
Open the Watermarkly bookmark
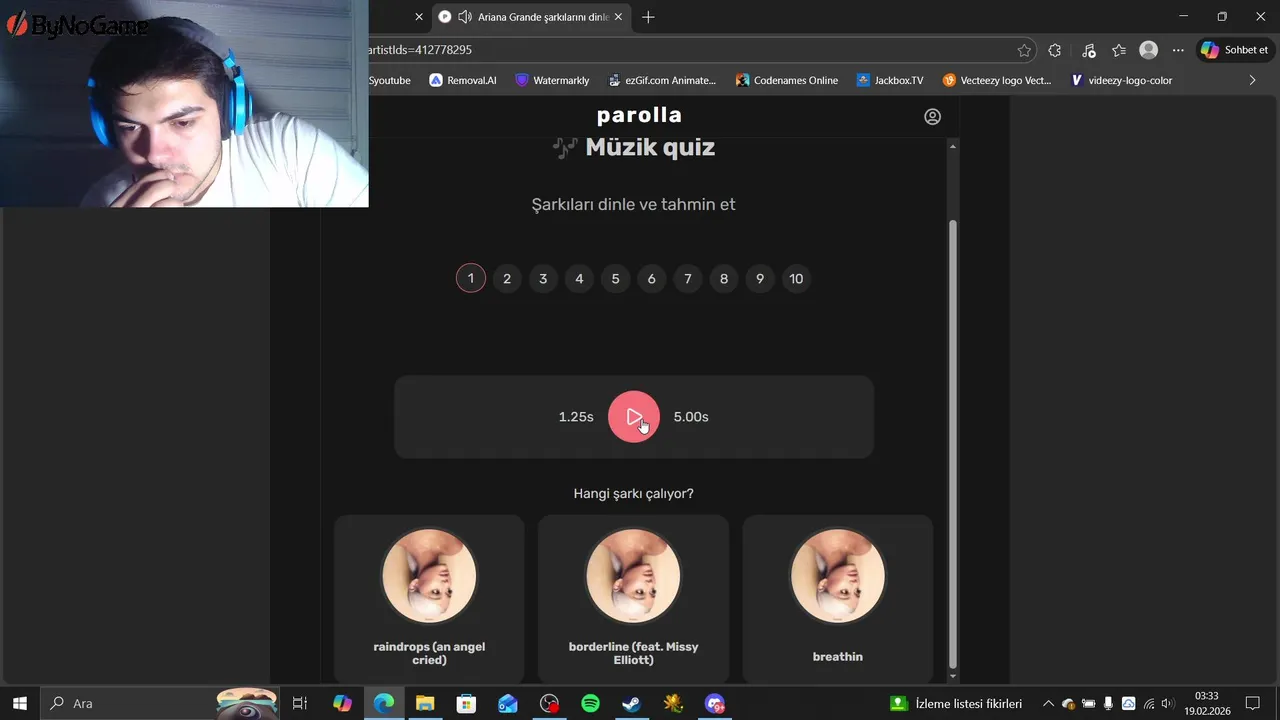(x=552, y=80)
